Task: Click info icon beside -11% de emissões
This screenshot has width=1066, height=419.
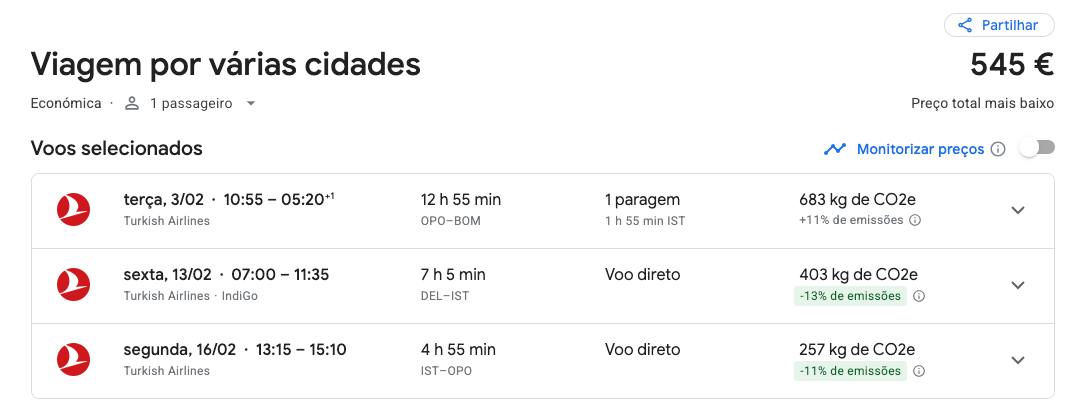Action: (918, 371)
